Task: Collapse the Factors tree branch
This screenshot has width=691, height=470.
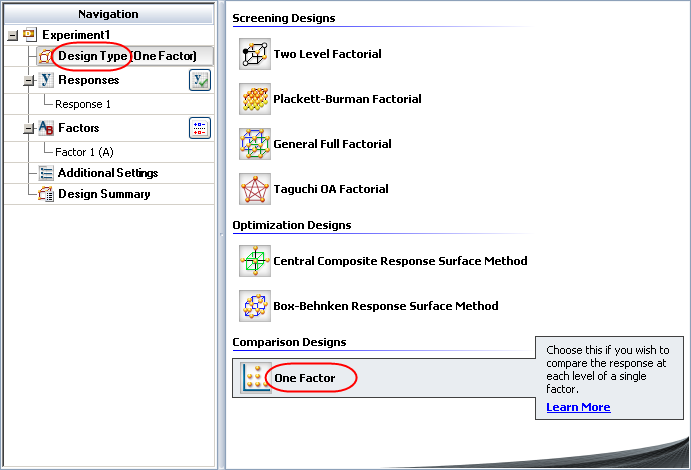Action: point(28,129)
